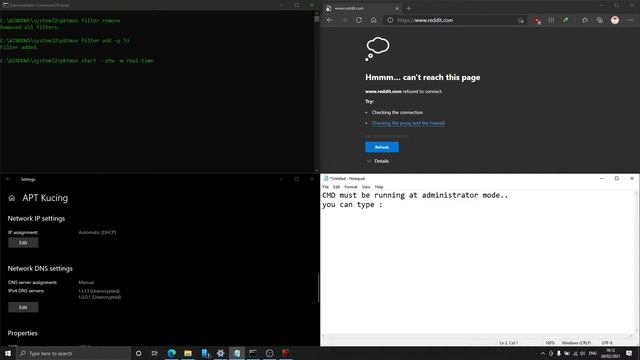
Task: Focus the address bar showing www.reddit.com
Action: [455, 20]
